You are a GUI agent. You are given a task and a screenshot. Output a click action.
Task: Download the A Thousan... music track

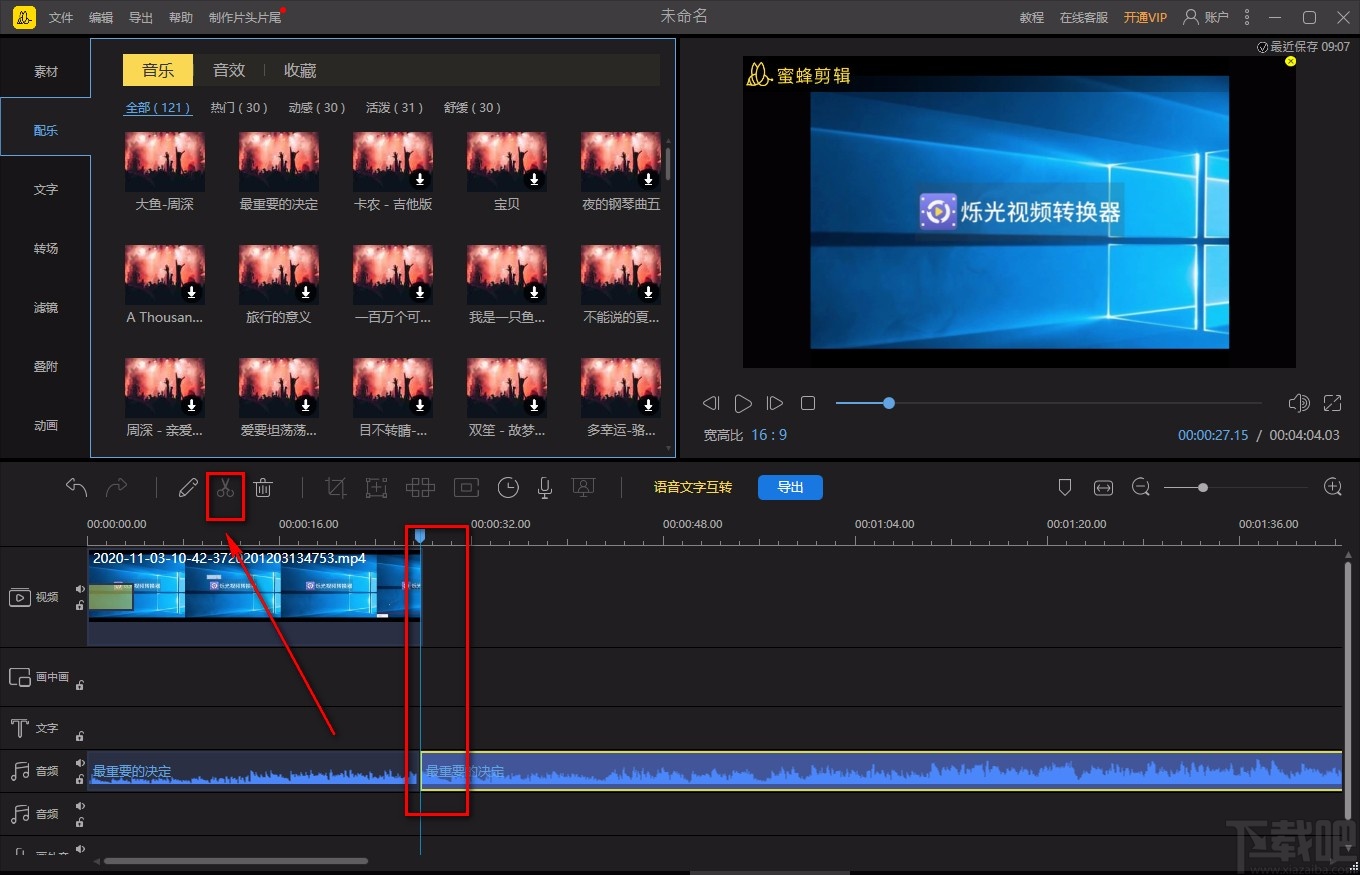click(193, 293)
